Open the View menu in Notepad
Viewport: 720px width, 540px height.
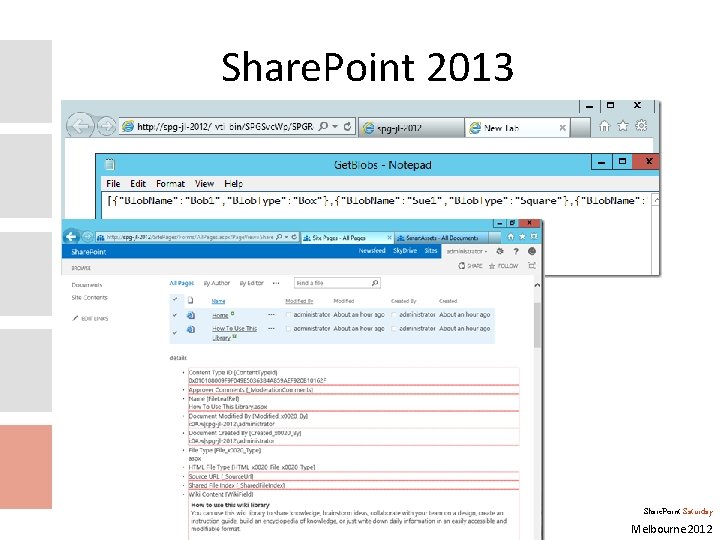[204, 184]
